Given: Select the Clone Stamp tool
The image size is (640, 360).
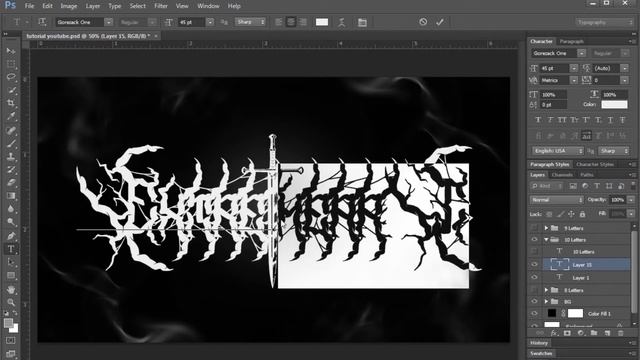Looking at the screenshot, I should click(11, 157).
